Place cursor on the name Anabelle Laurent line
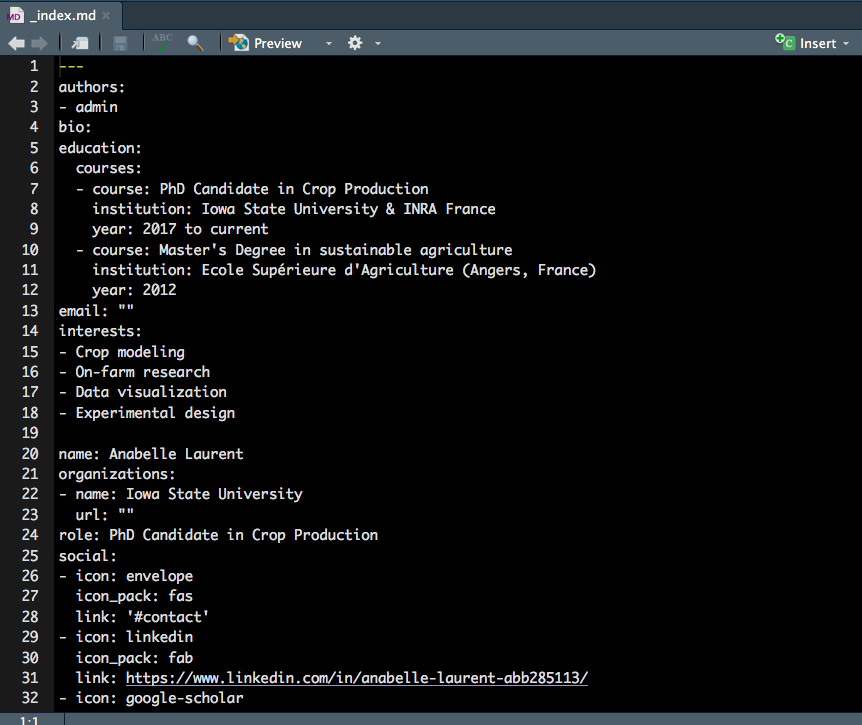Viewport: 862px width, 725px height. tap(150, 454)
